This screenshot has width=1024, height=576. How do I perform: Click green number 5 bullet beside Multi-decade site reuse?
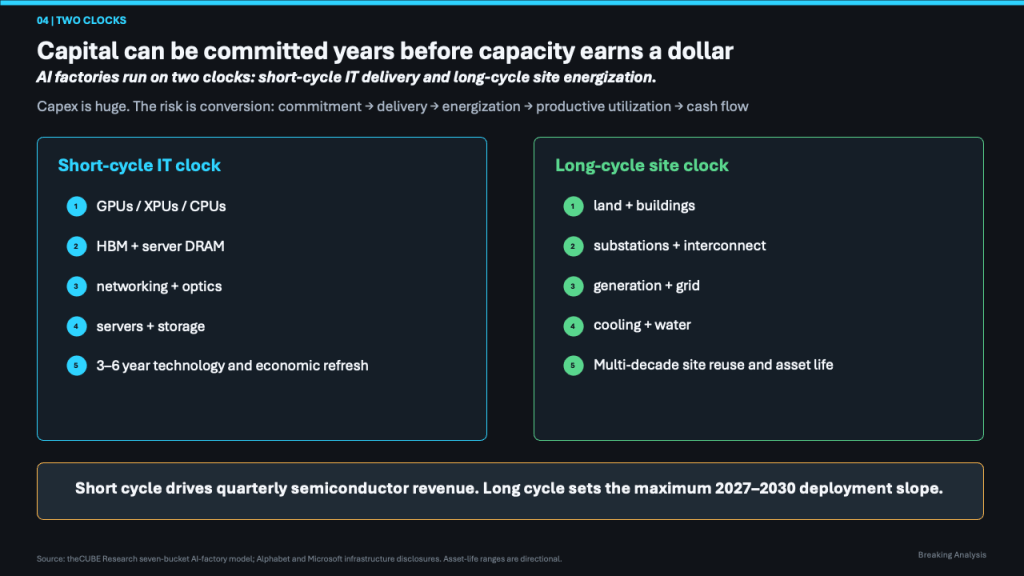(573, 365)
